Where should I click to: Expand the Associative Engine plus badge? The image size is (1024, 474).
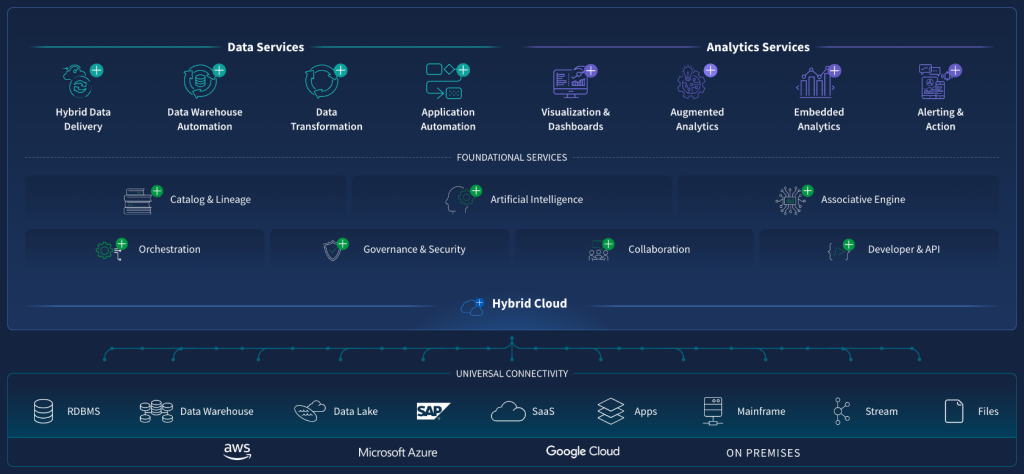pyautogui.click(x=807, y=190)
